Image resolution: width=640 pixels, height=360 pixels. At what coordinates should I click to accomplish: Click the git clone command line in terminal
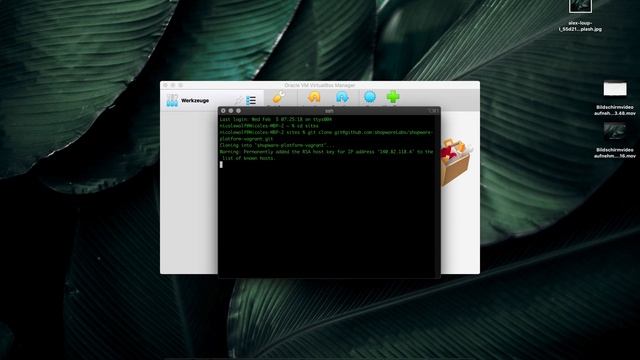pyautogui.click(x=326, y=136)
